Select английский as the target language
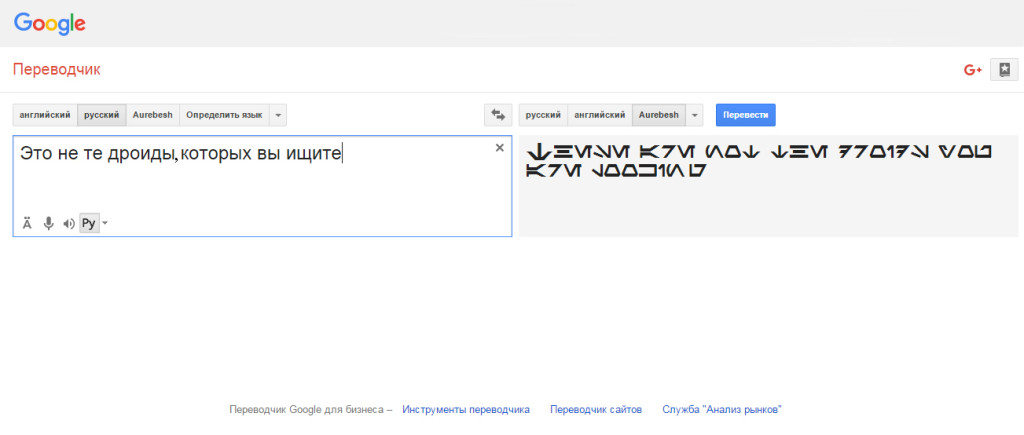Viewport: 1024px width, 435px height. tap(600, 115)
